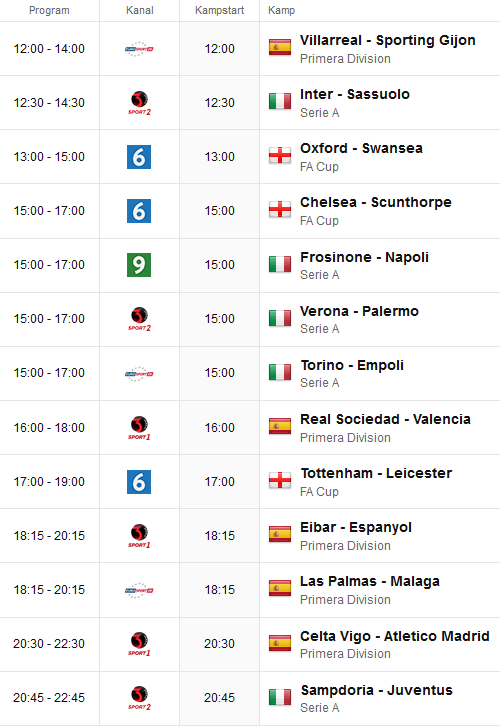Image resolution: width=500 pixels, height=726 pixels.
Task: Open the Tottenham - Leicester FA Cup match
Action: point(376,473)
